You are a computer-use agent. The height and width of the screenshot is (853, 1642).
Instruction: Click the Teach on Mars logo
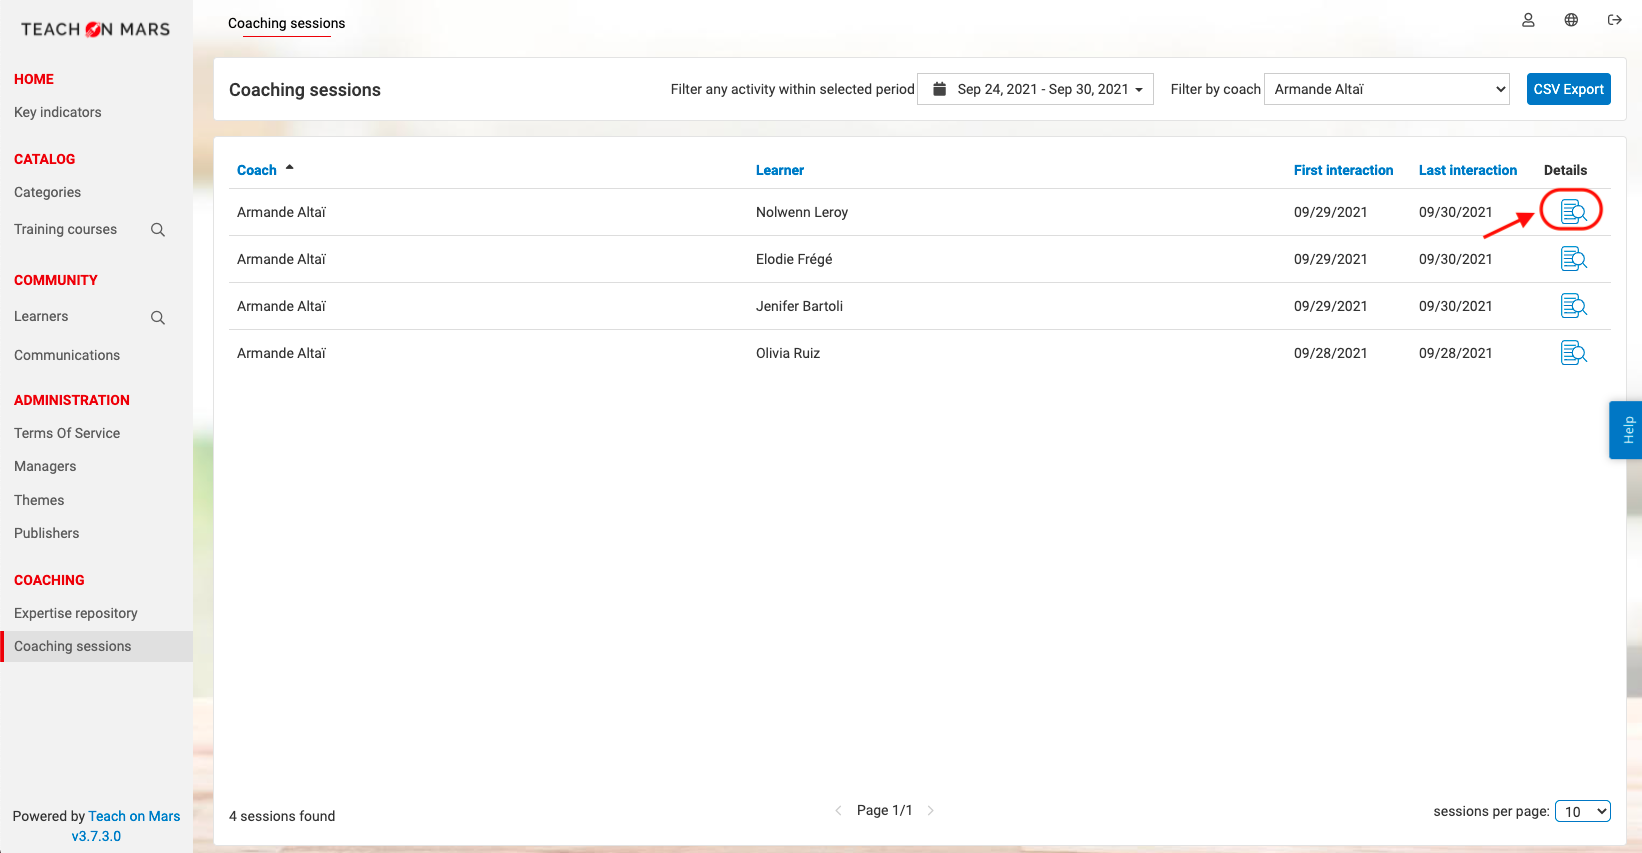[96, 29]
